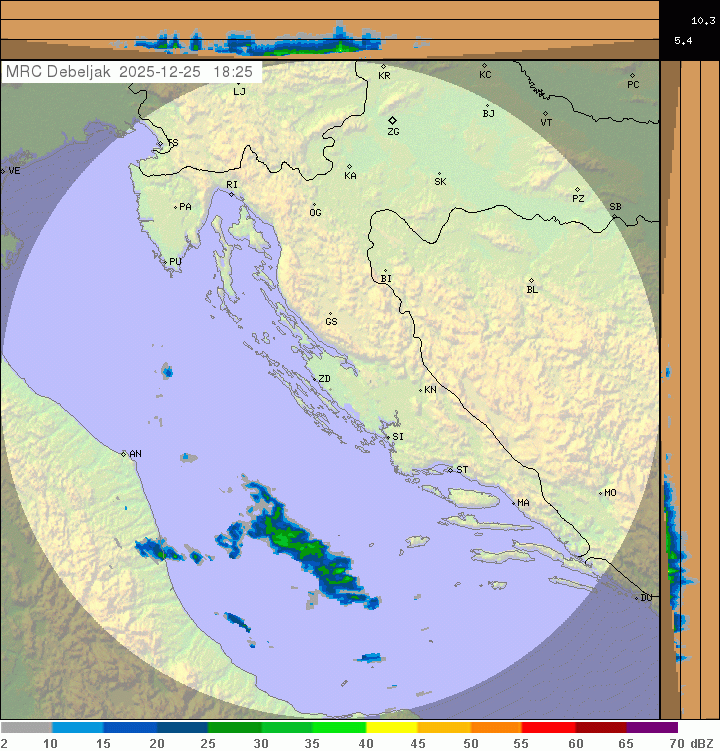Viewport: 720px width, 751px height.
Task: Click the BL Banja Luka marker
Action: [x=531, y=281]
